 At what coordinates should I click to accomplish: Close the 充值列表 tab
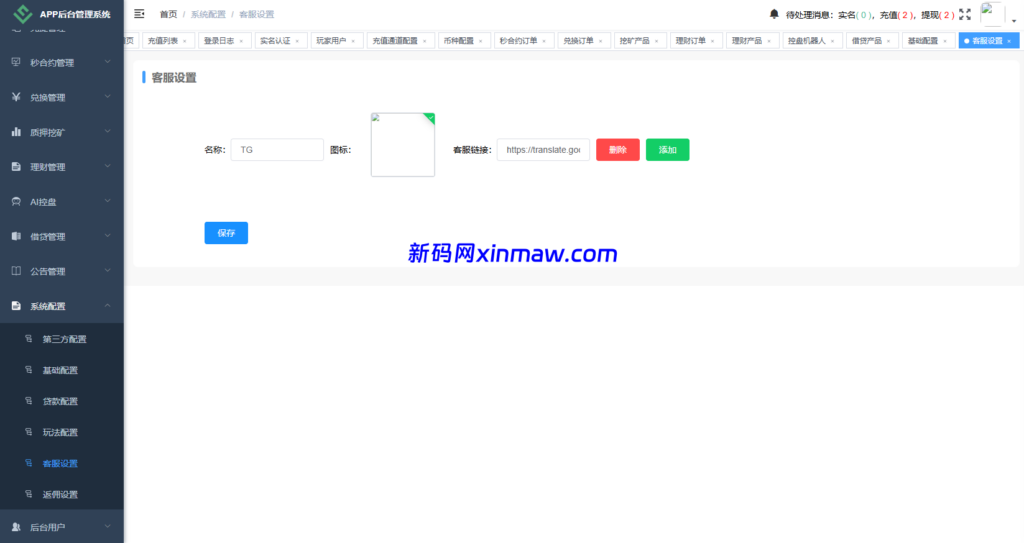(x=185, y=41)
